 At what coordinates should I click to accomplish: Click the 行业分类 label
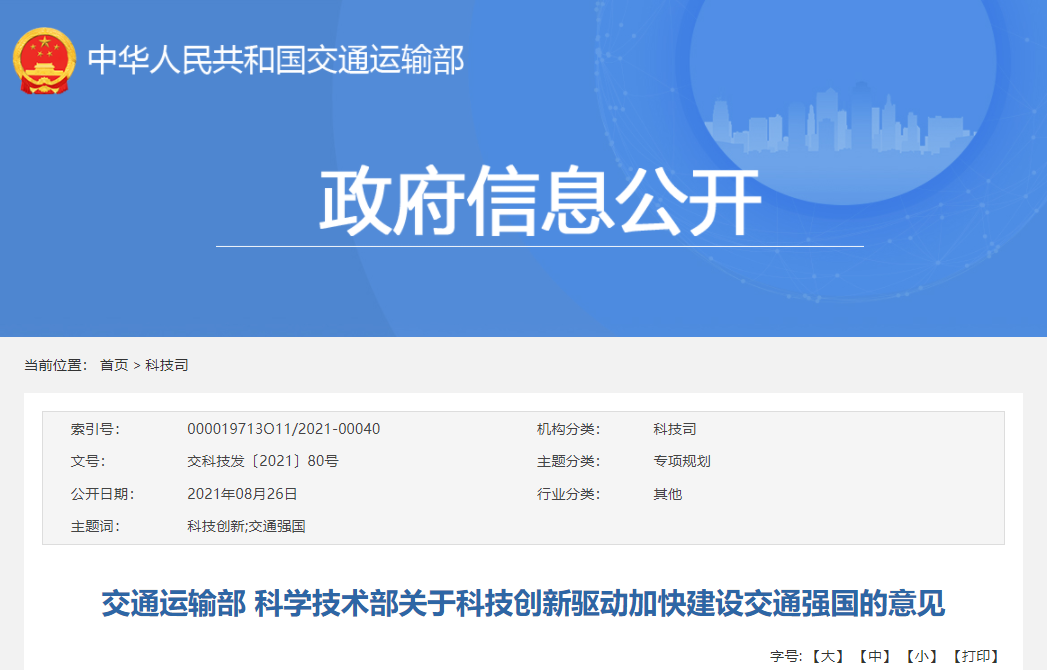[569, 494]
